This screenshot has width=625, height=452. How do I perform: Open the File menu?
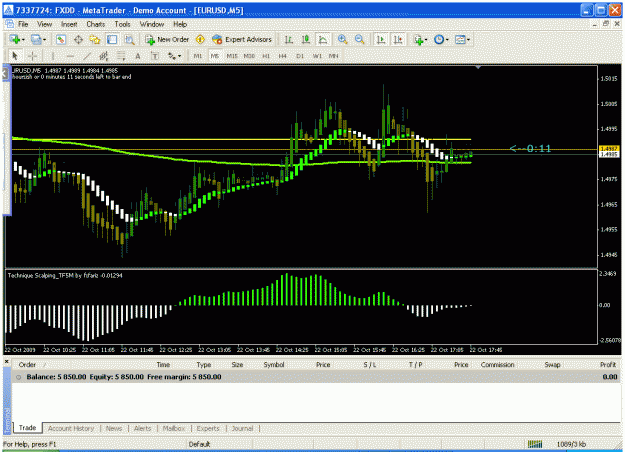coord(23,24)
